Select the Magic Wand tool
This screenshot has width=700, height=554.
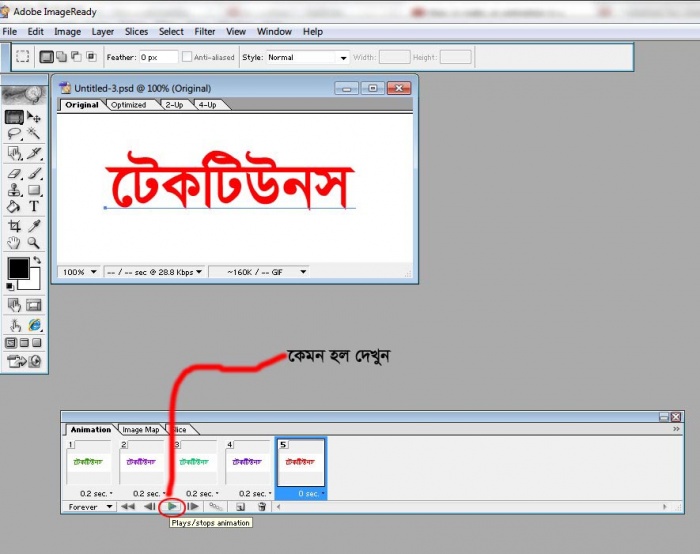coord(34,133)
